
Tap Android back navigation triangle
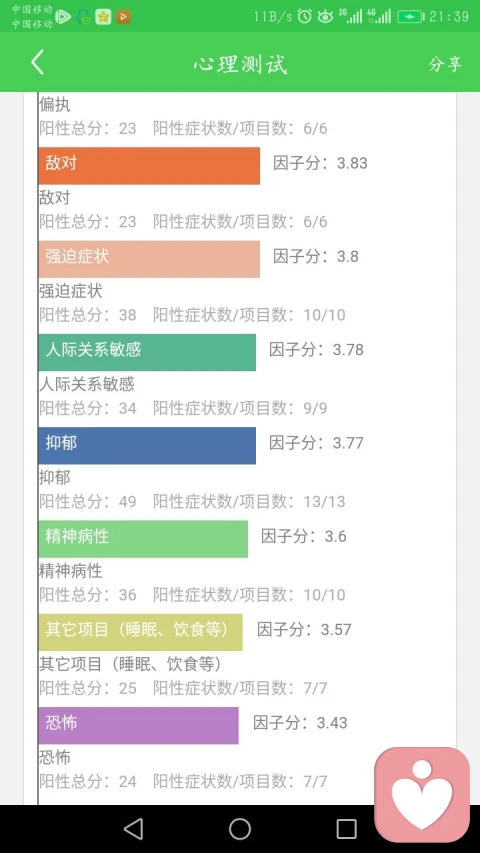[133, 829]
